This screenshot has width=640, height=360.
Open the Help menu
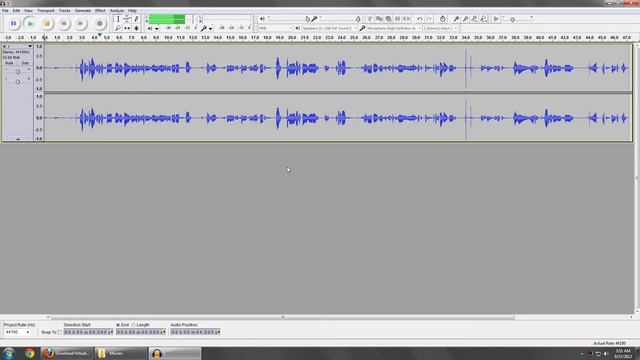click(132, 11)
